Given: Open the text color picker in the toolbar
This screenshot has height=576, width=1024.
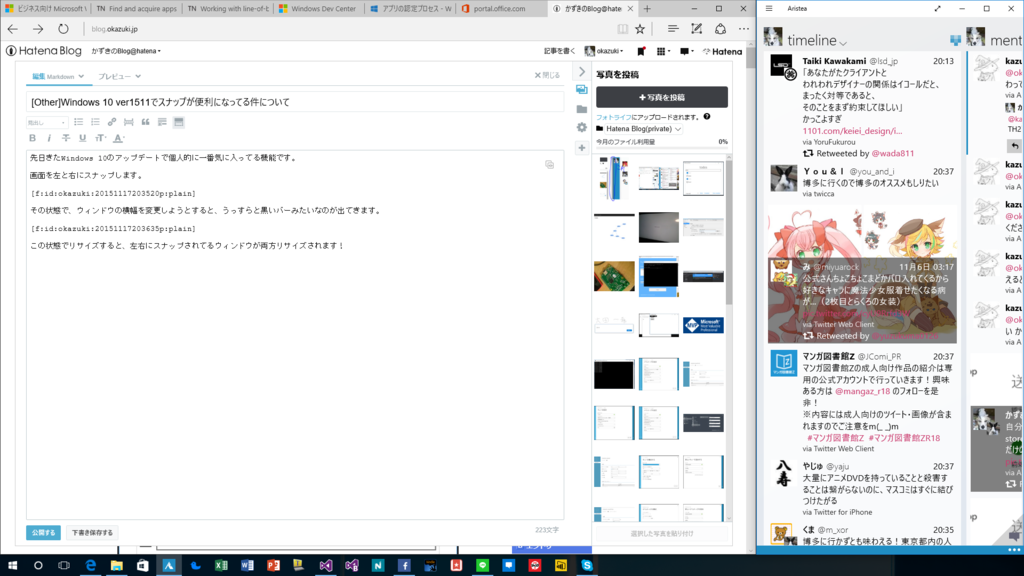Looking at the screenshot, I should coord(118,137).
